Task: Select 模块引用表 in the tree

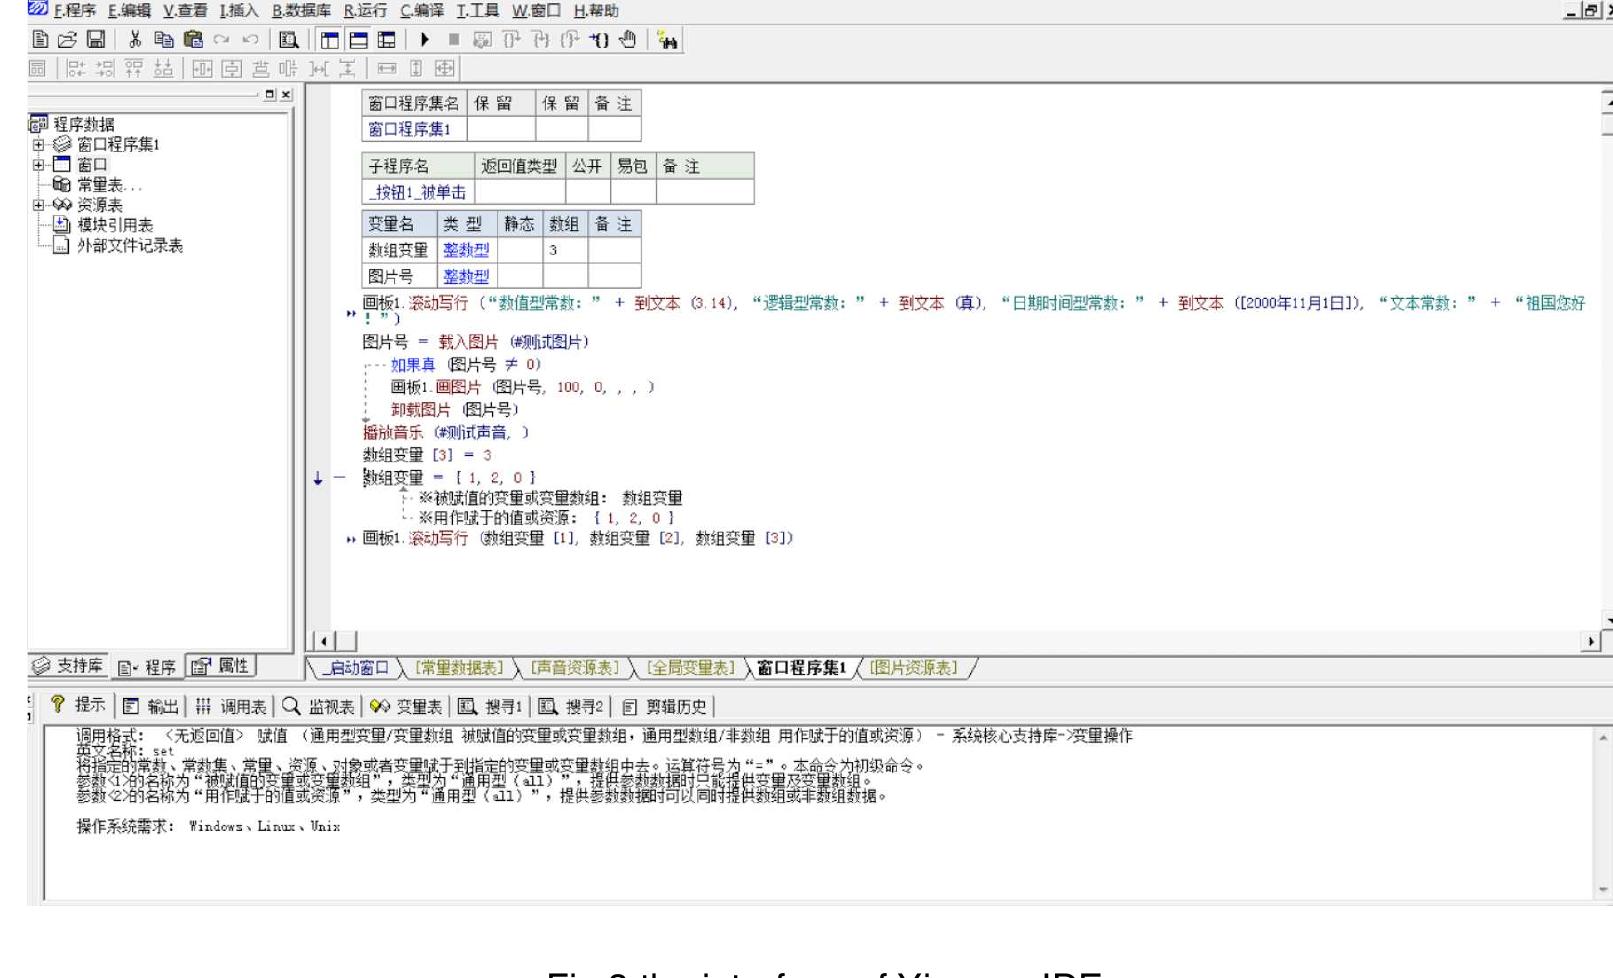Action: coord(115,225)
